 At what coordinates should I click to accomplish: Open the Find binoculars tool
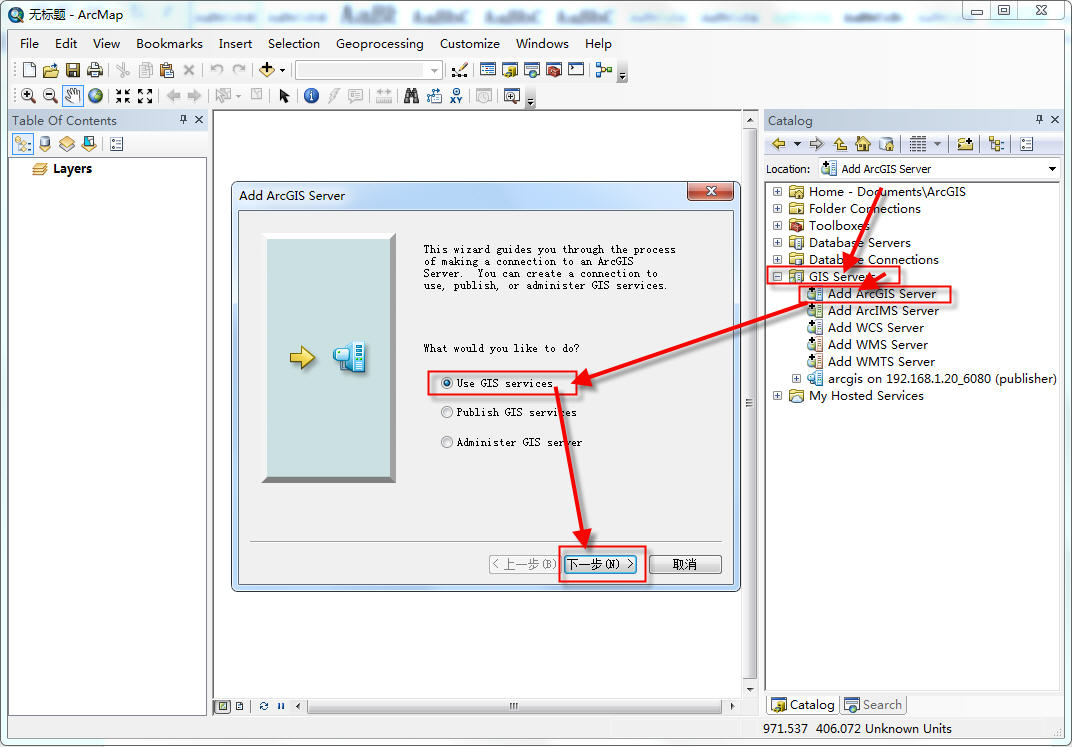pos(411,96)
